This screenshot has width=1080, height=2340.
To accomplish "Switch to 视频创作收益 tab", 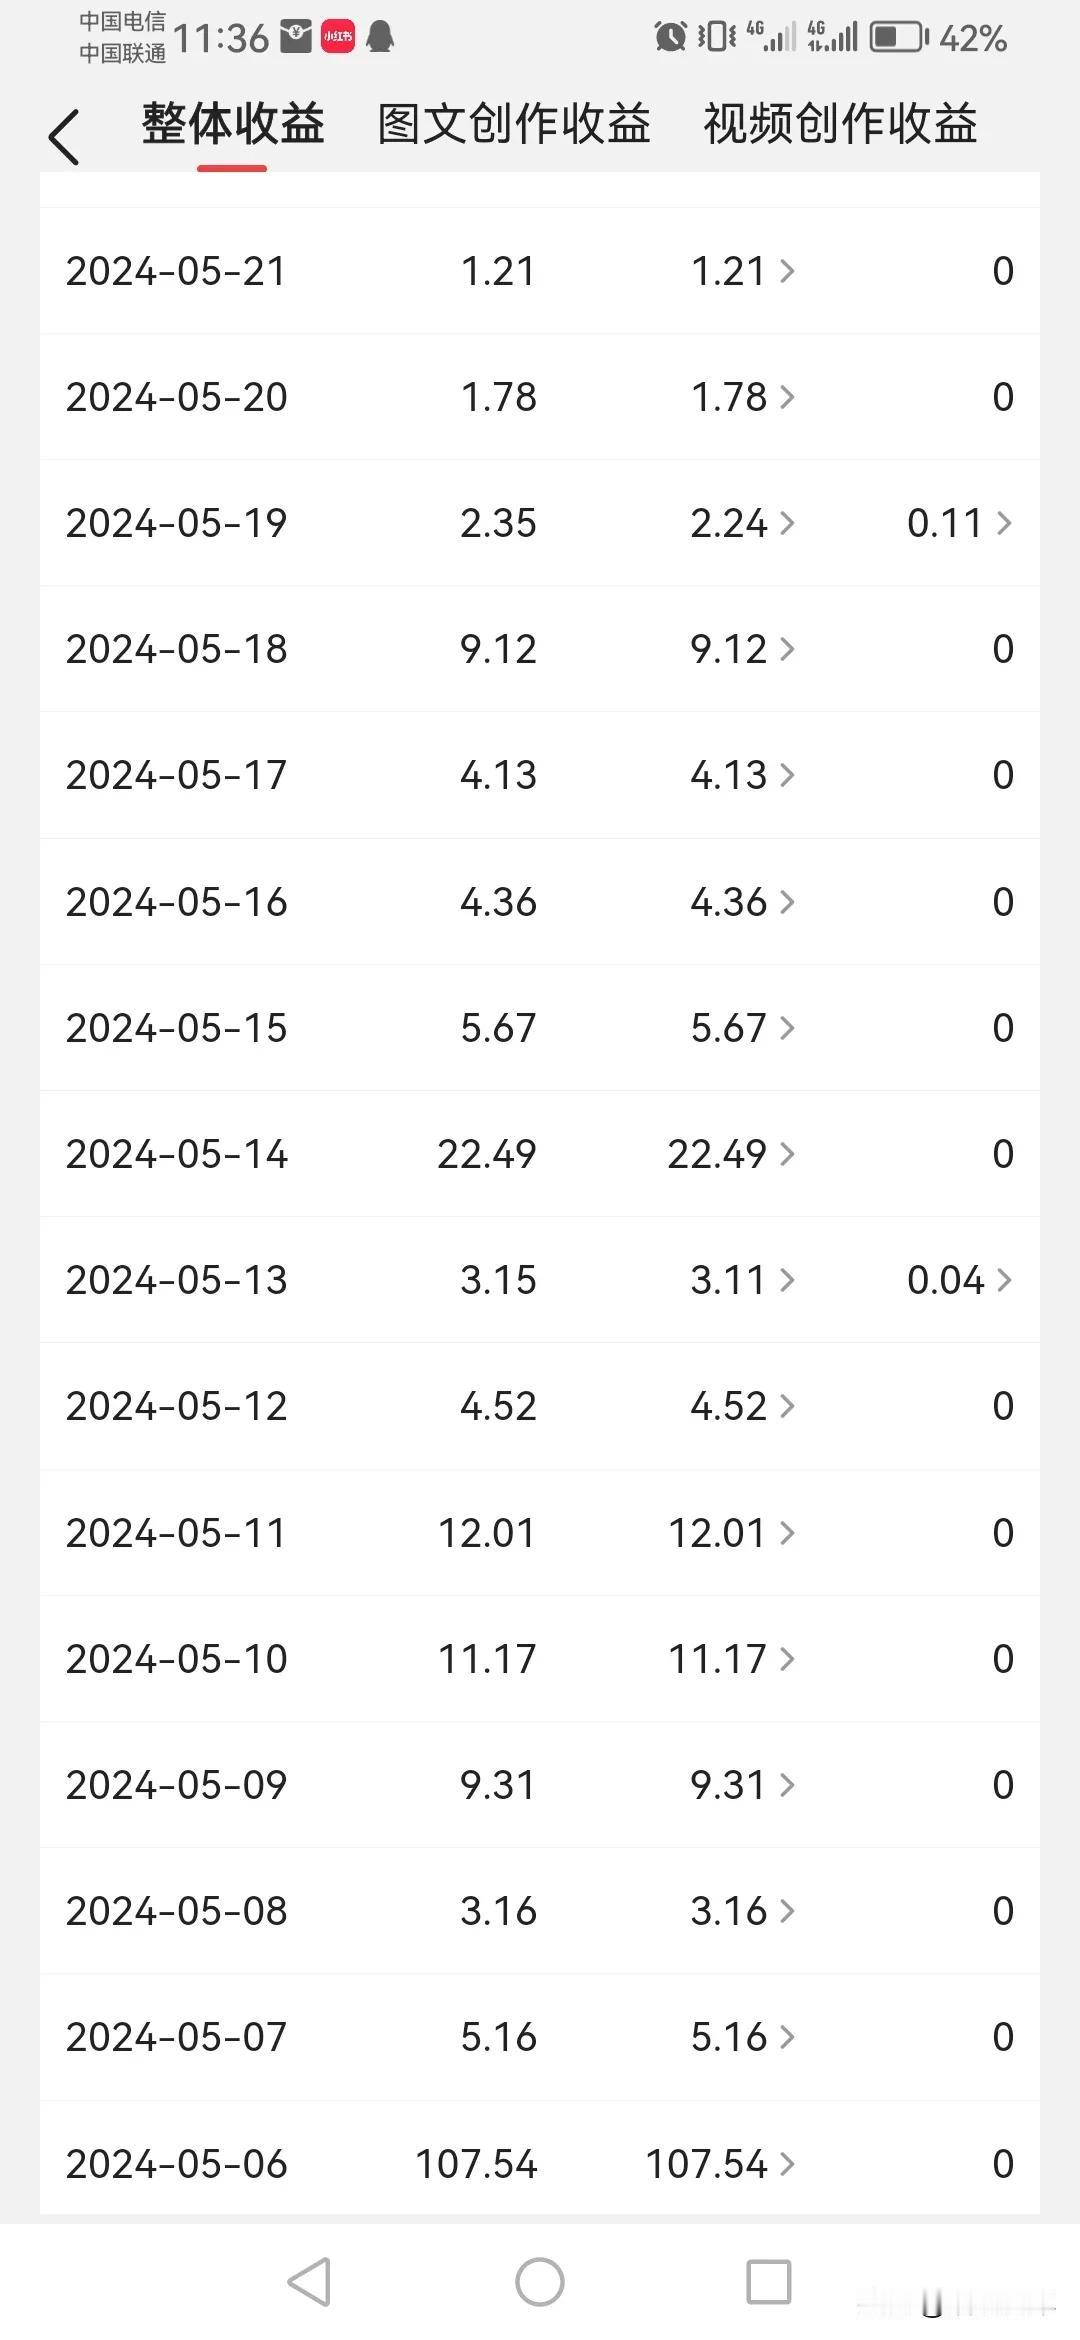I will tap(840, 125).
